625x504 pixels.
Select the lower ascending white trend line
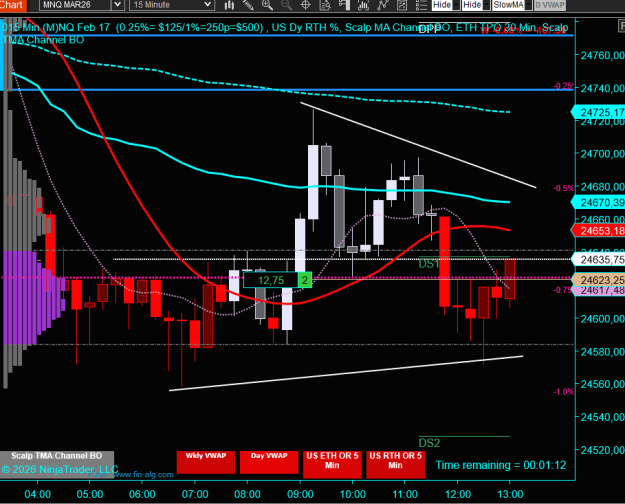346,373
